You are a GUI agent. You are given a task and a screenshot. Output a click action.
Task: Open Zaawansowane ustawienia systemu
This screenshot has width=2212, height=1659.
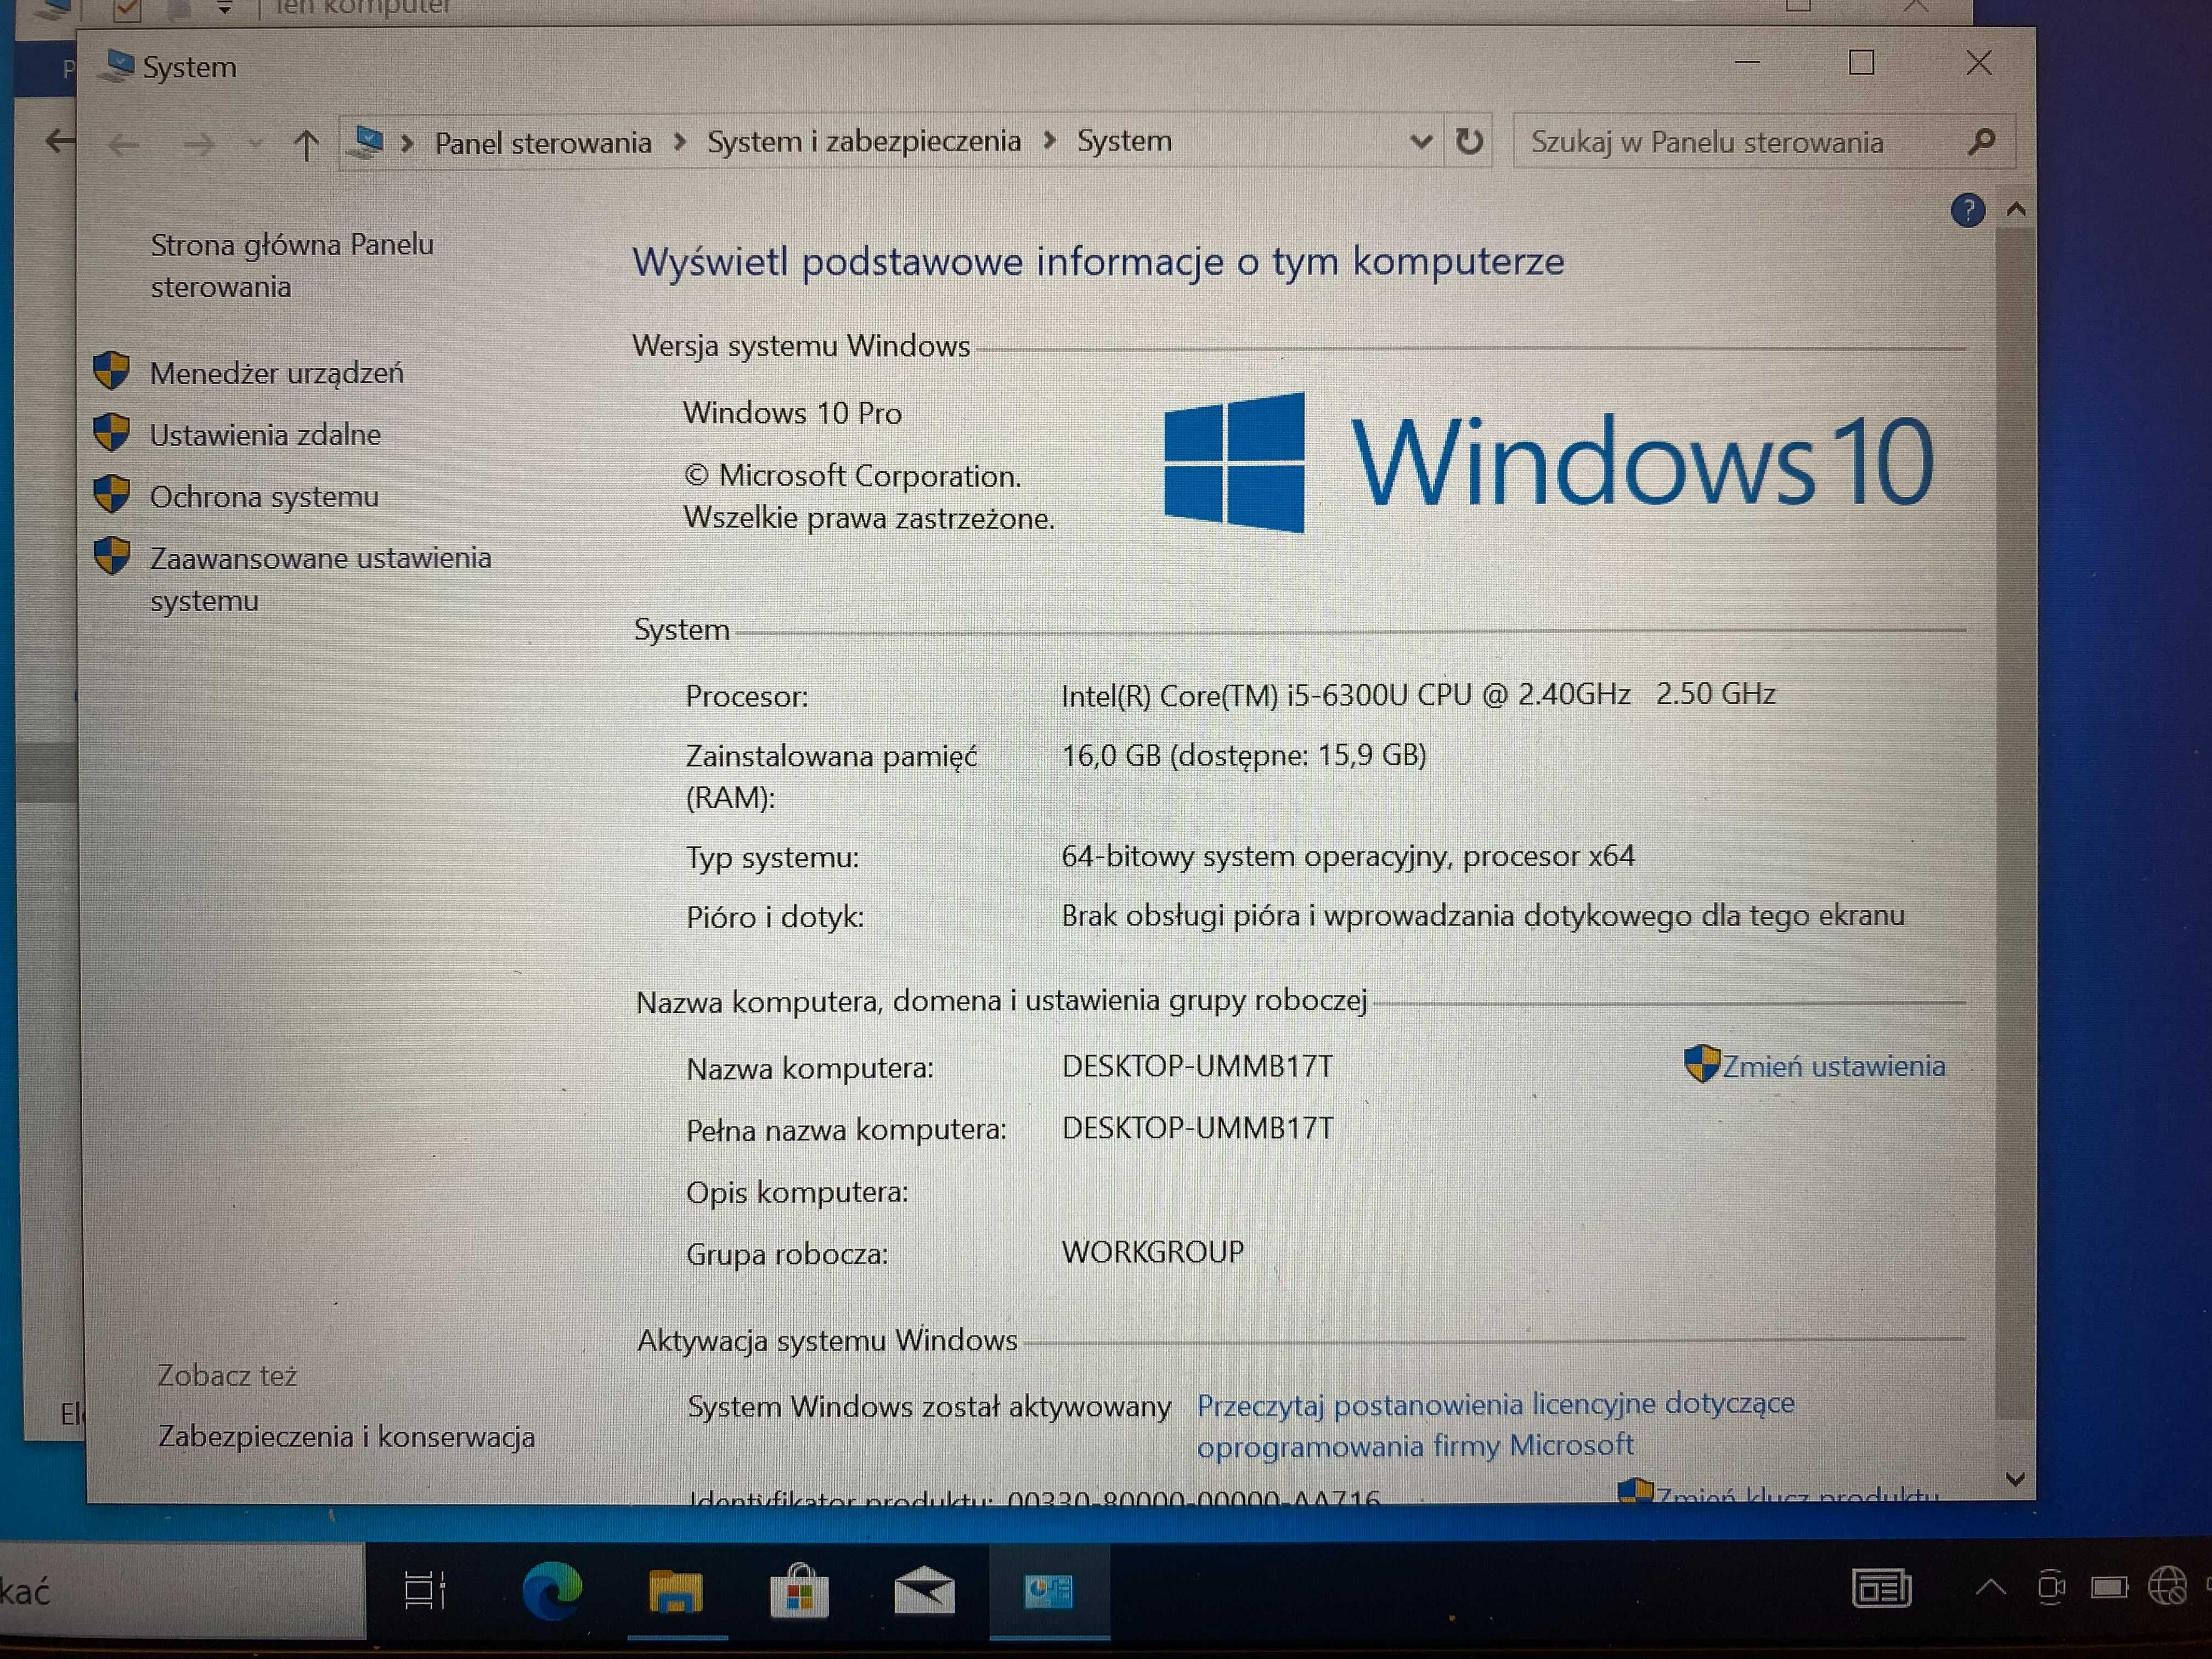[x=320, y=579]
